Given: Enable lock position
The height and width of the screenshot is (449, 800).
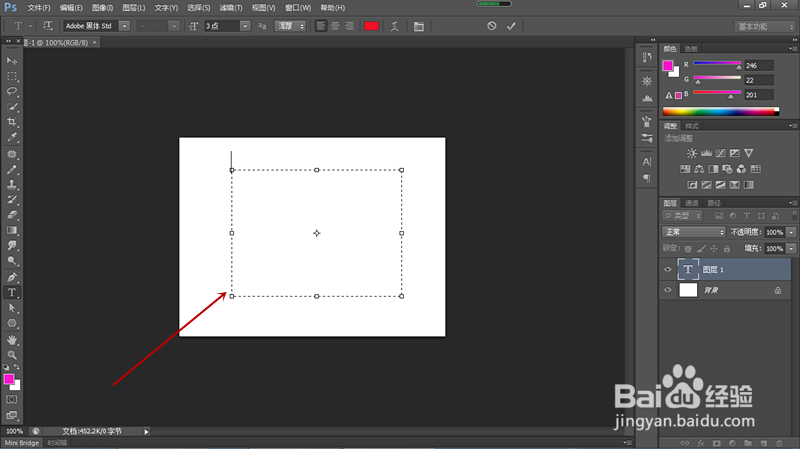Looking at the screenshot, I should pos(714,248).
